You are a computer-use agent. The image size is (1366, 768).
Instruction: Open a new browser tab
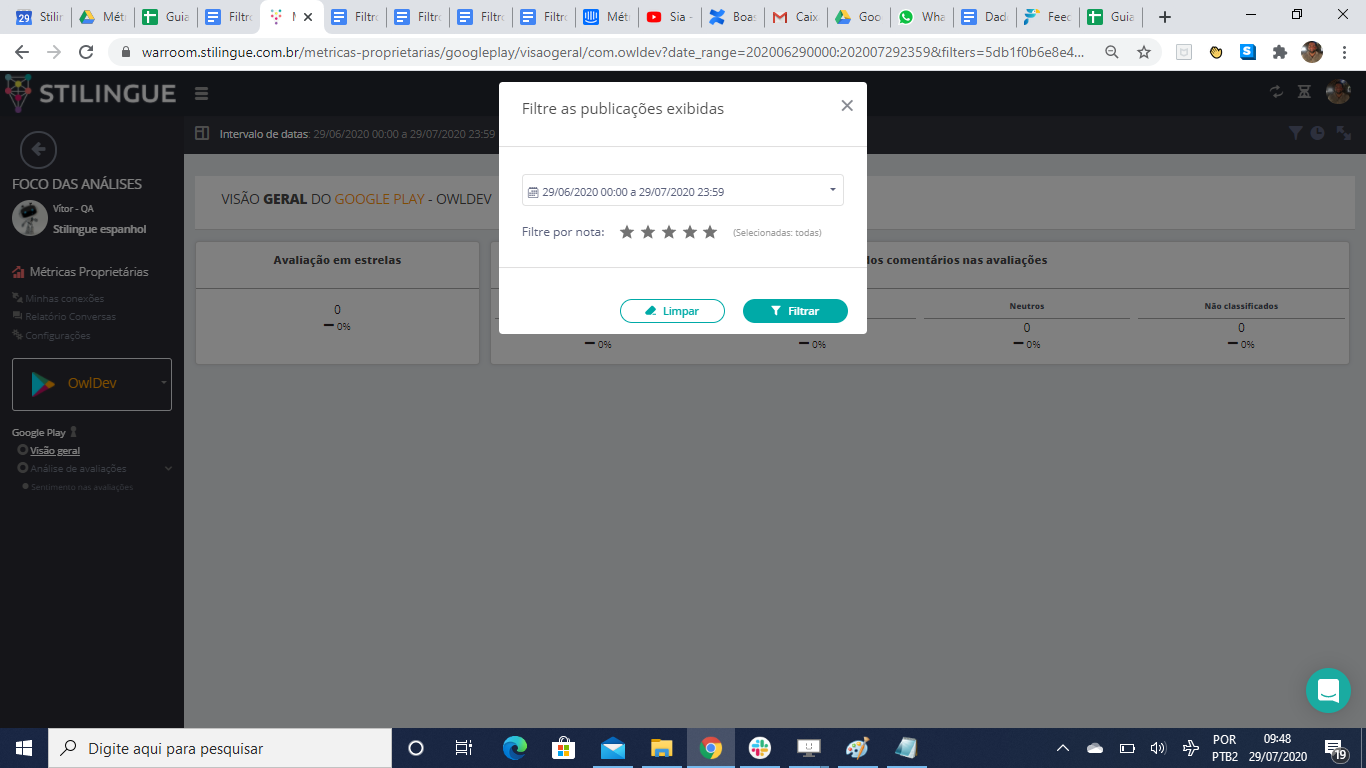coord(1164,17)
